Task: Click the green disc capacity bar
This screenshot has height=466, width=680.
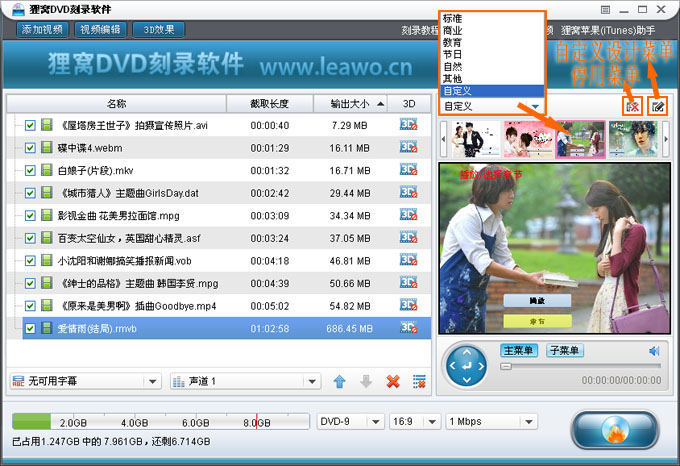Action: [x=31, y=421]
